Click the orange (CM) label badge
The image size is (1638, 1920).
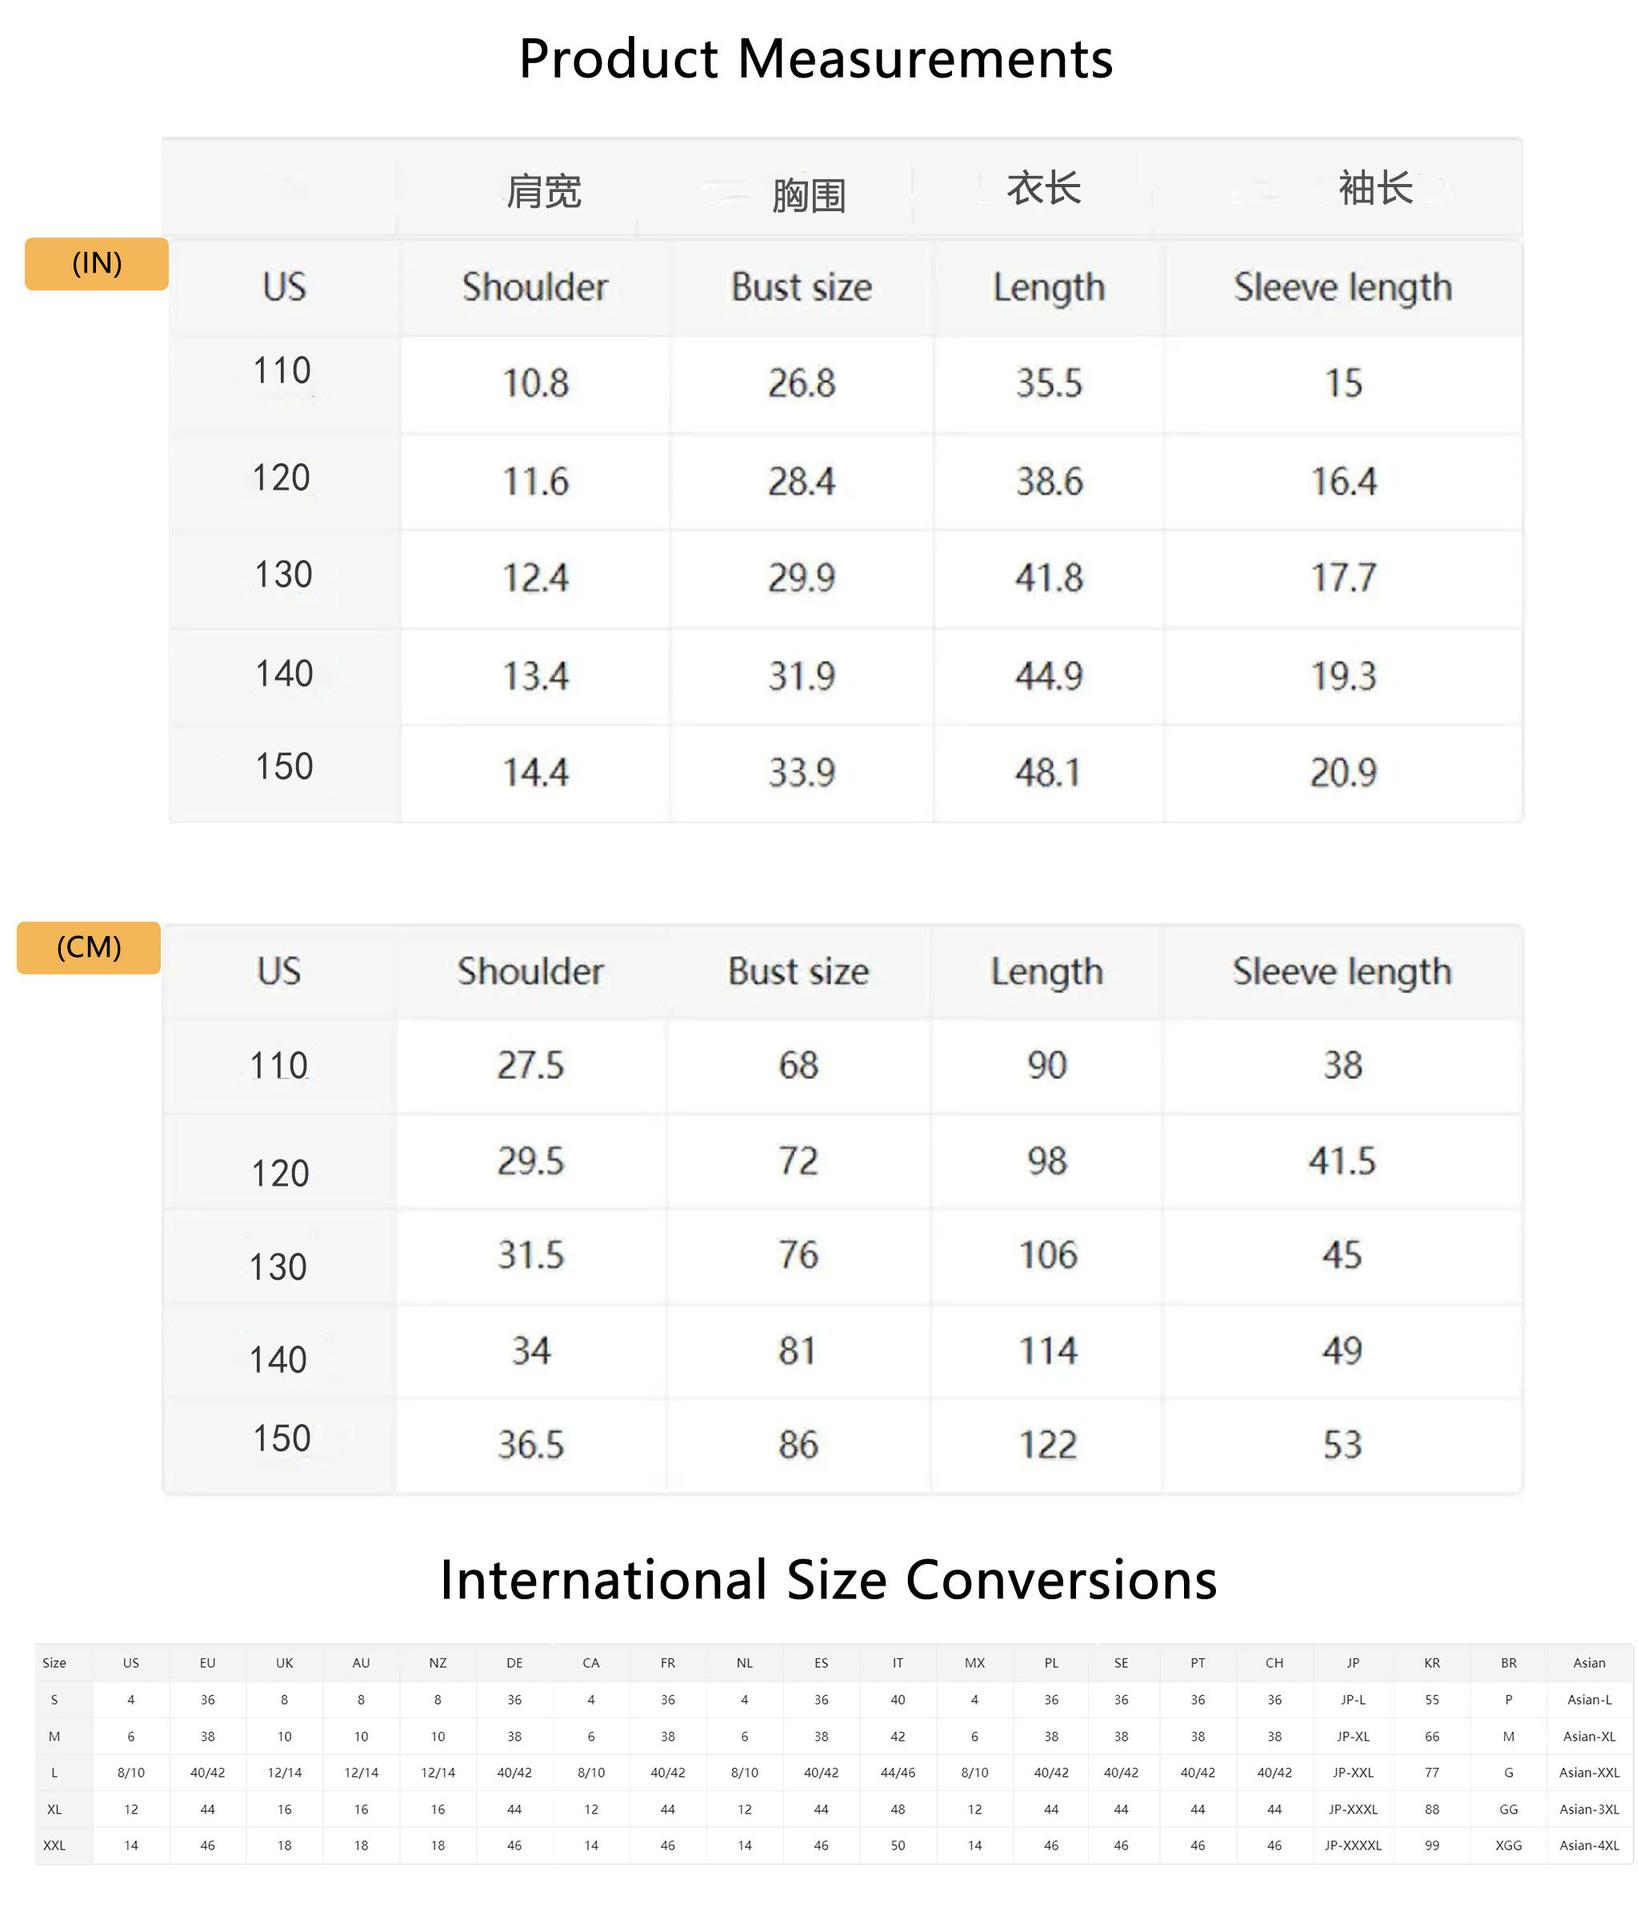point(89,947)
